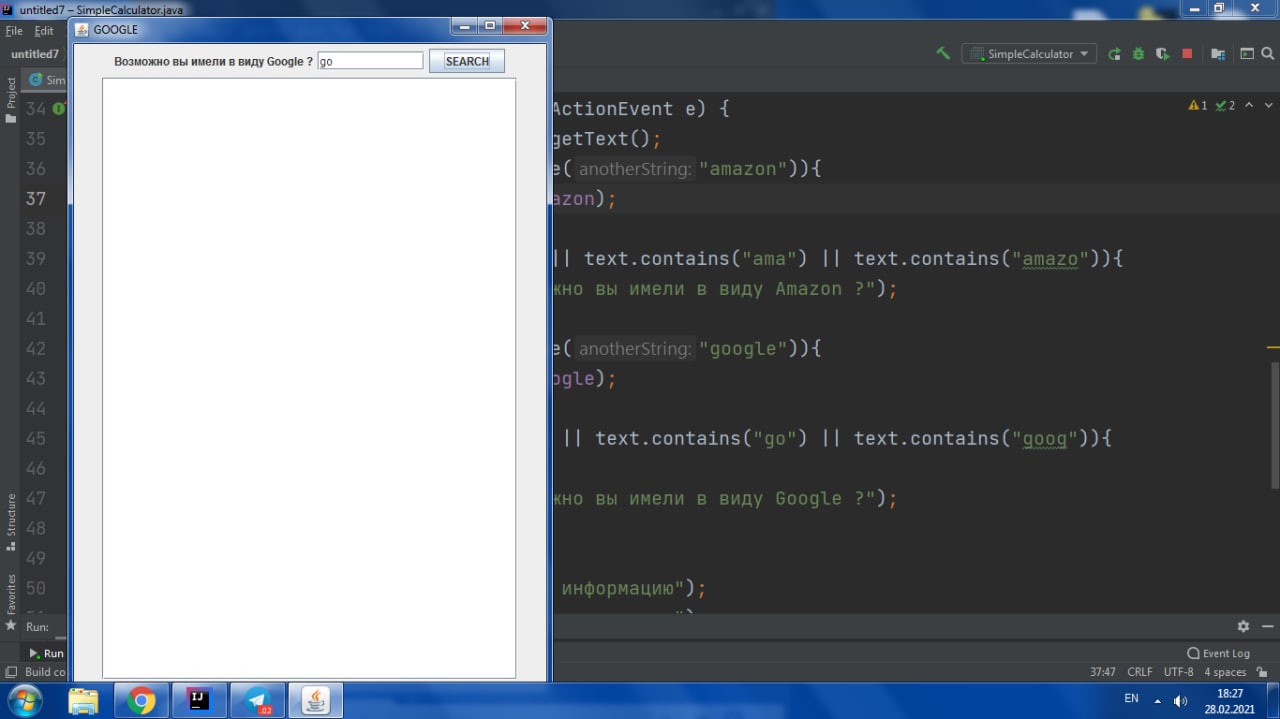Screen dimensions: 1280x719
Task: Change CRLF line separator in status bar
Action: [1140, 672]
